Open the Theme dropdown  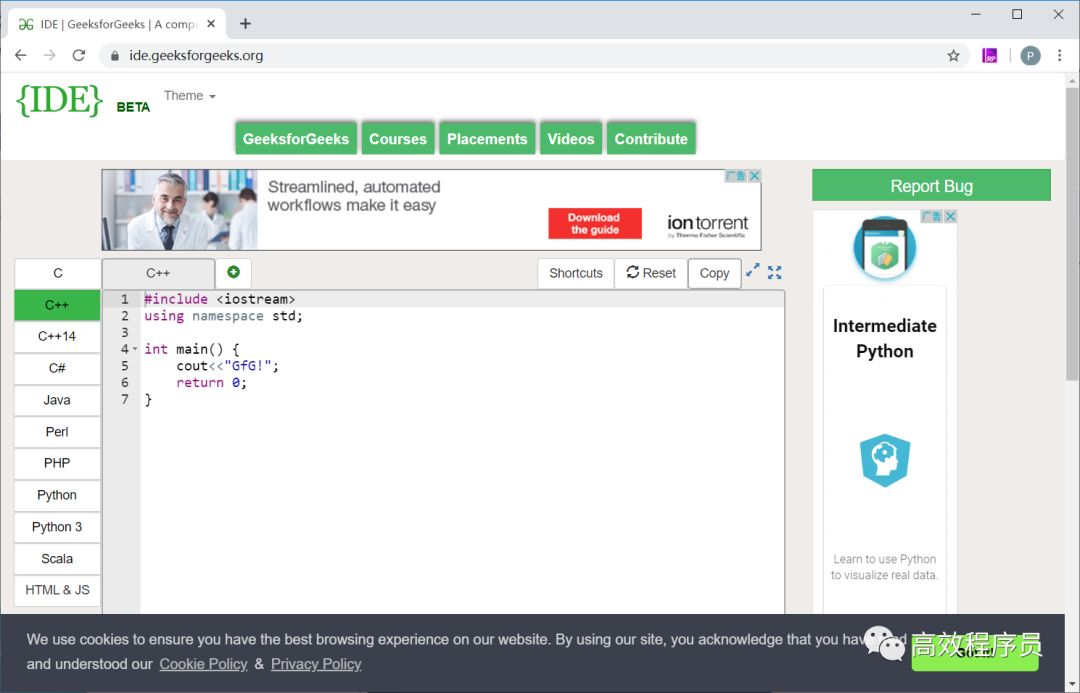[189, 96]
